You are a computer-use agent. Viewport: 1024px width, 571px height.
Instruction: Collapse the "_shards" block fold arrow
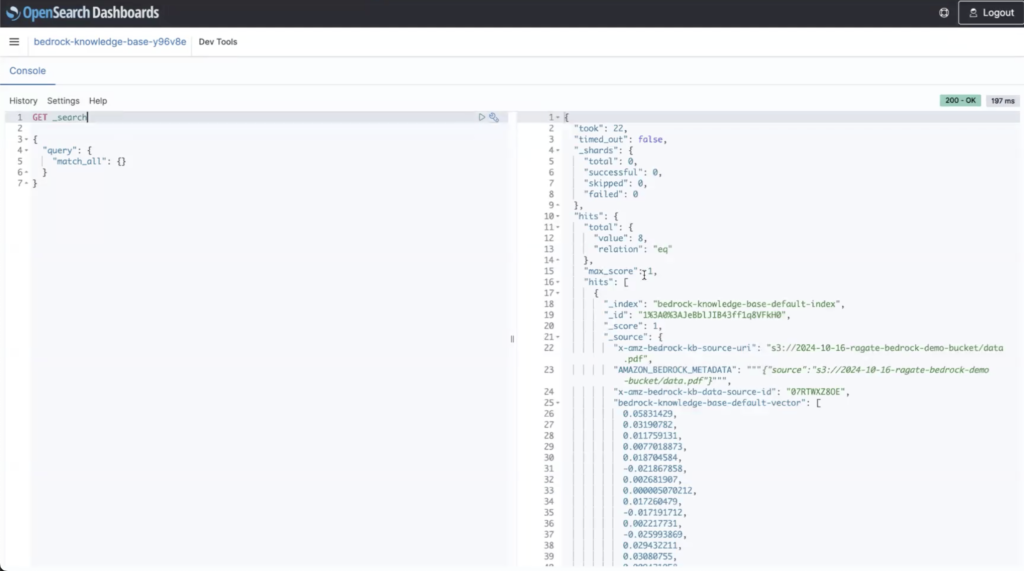558,151
